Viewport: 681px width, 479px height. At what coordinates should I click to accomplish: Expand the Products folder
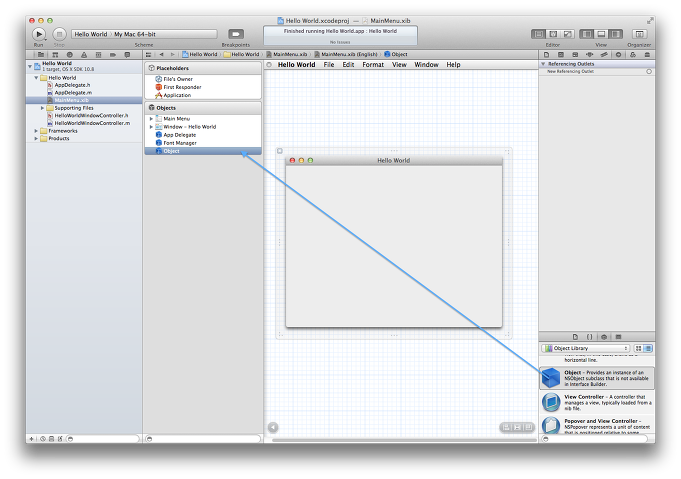pos(36,139)
